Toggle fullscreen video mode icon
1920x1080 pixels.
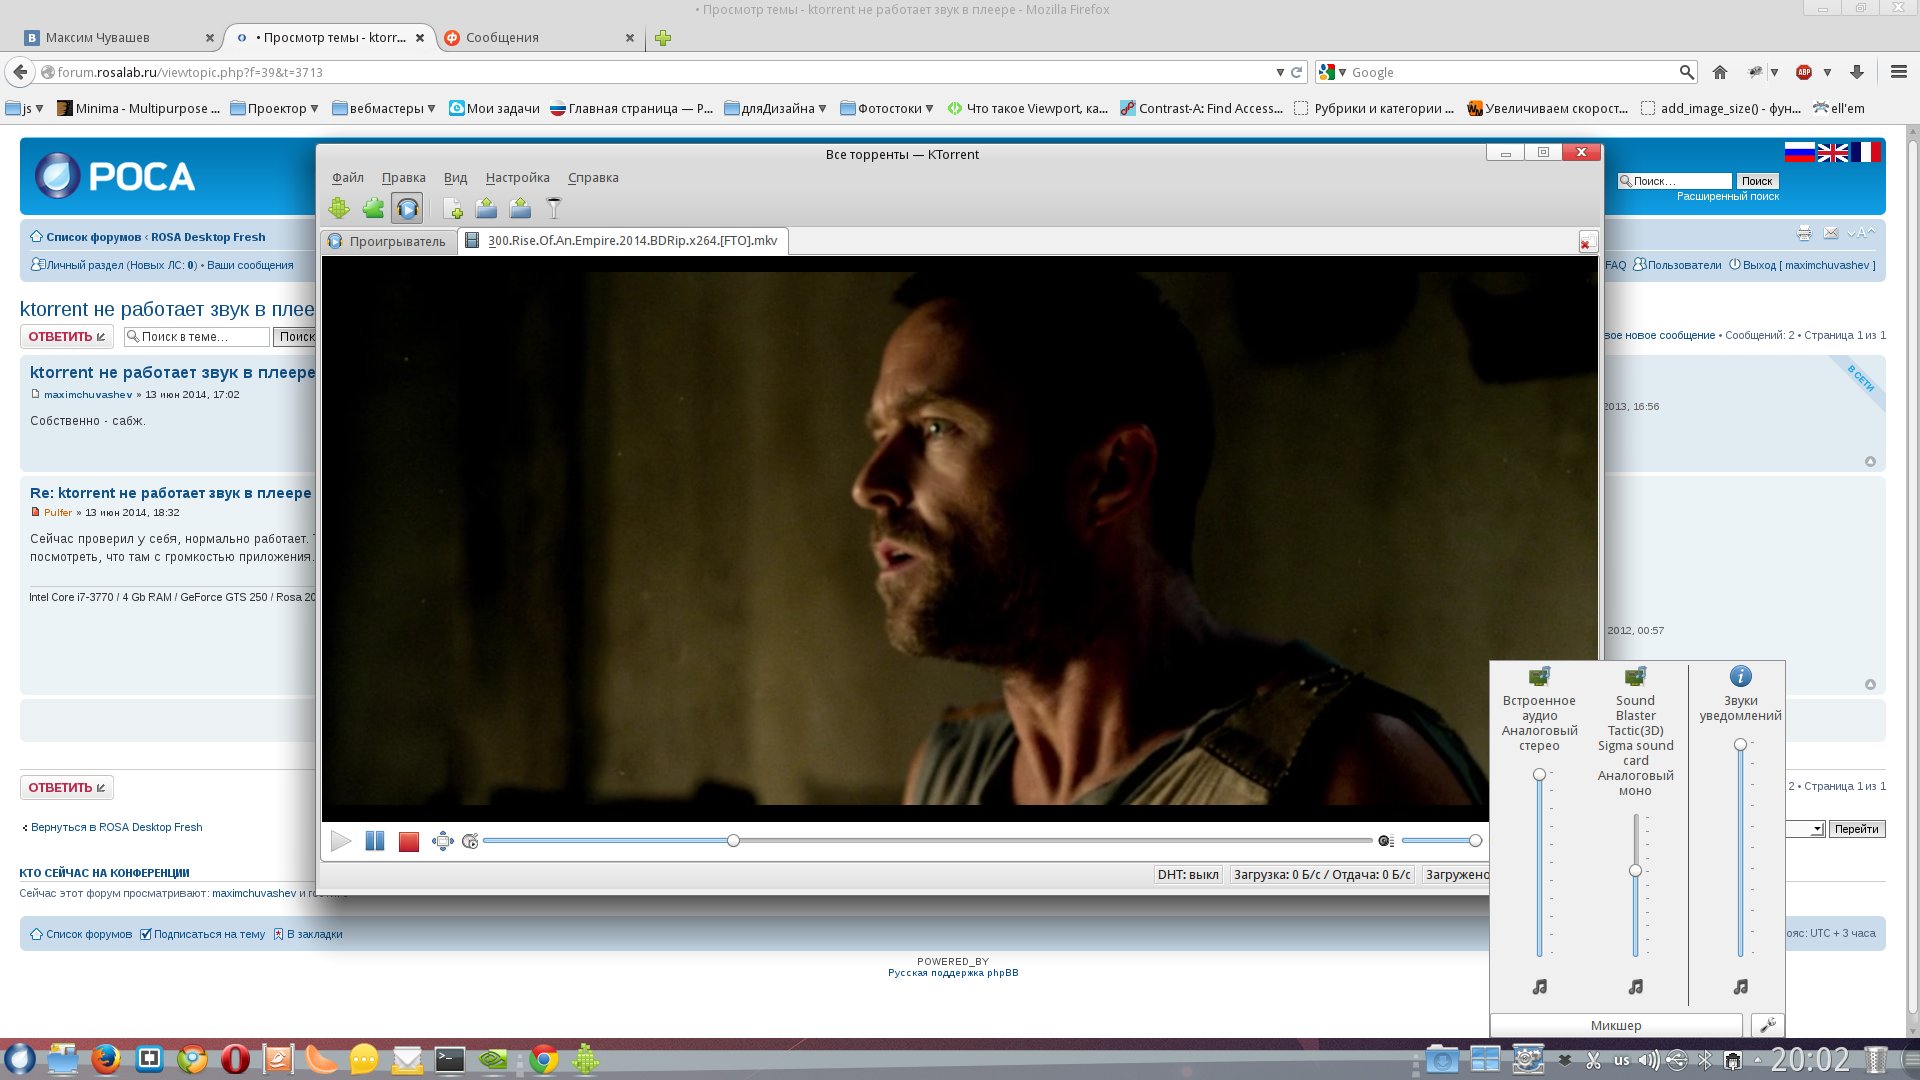(442, 841)
